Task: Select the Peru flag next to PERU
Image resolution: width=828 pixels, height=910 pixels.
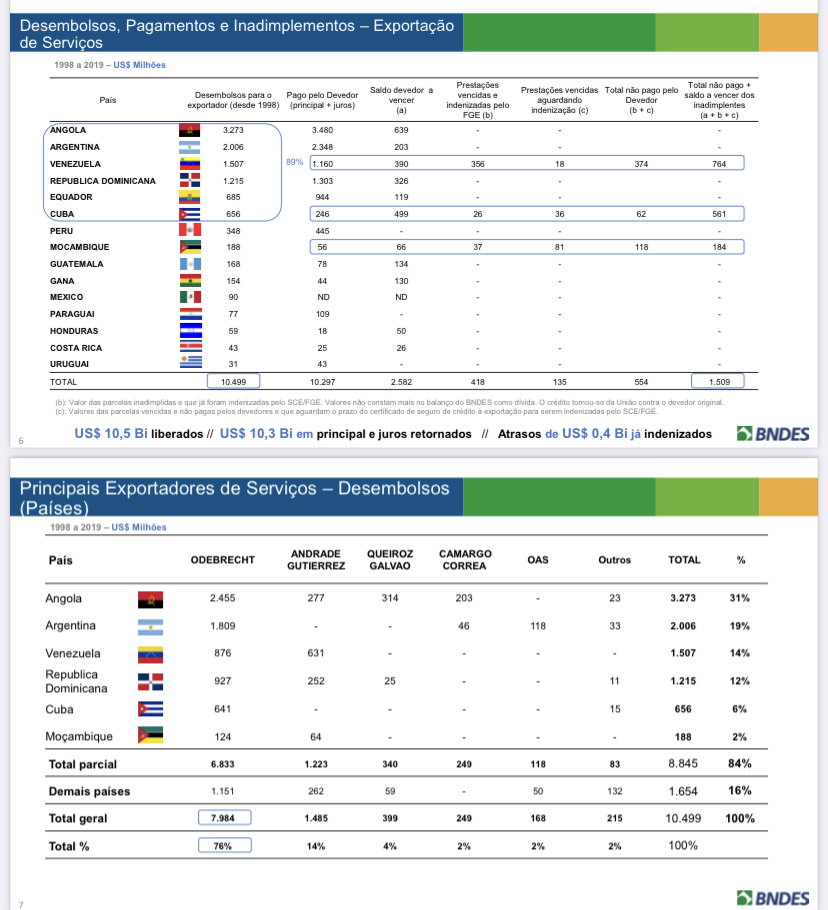Action: (x=190, y=230)
